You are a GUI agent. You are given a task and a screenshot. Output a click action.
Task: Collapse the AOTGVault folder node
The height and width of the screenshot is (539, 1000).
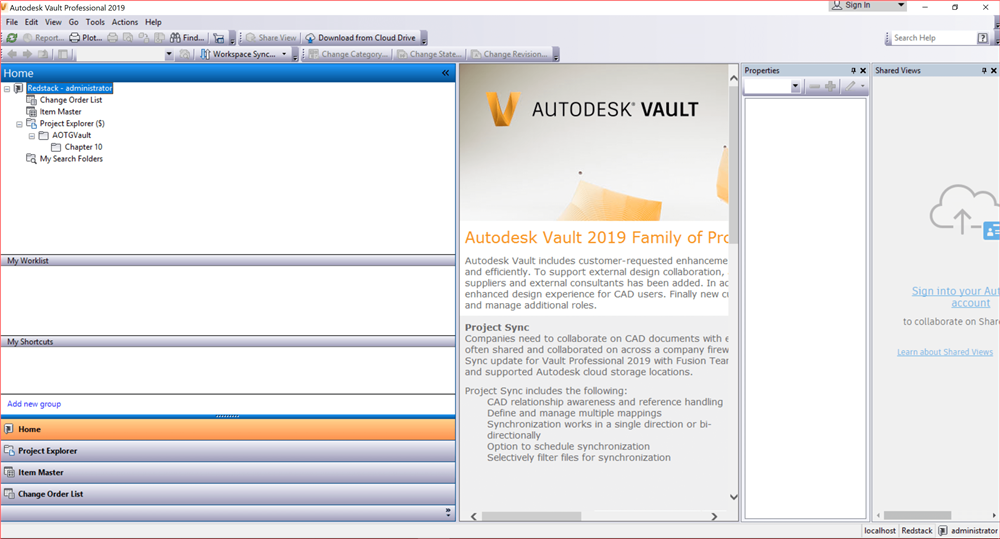(31, 136)
